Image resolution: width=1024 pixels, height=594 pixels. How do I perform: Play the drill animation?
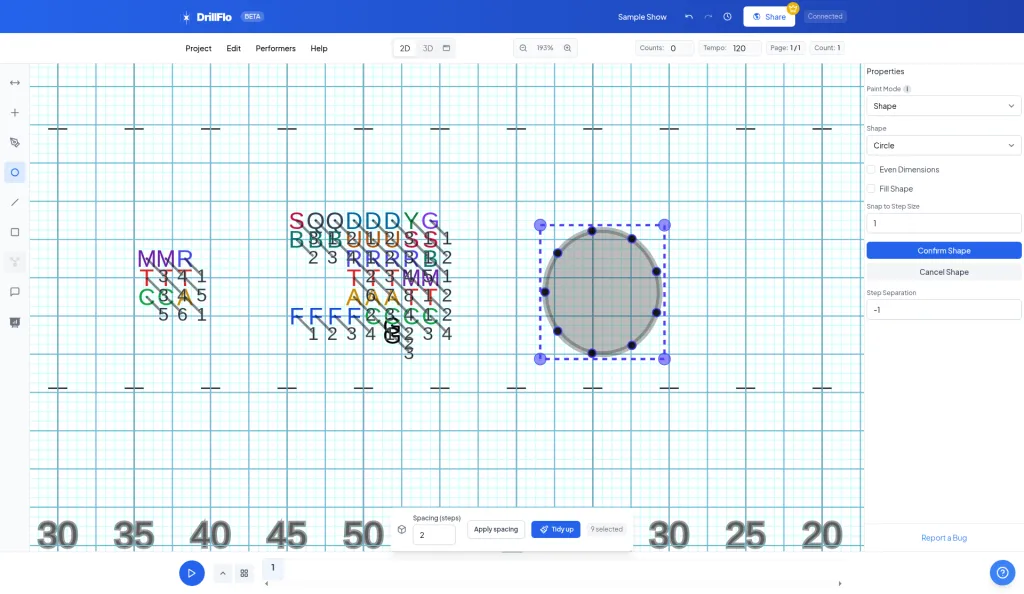[x=191, y=573]
